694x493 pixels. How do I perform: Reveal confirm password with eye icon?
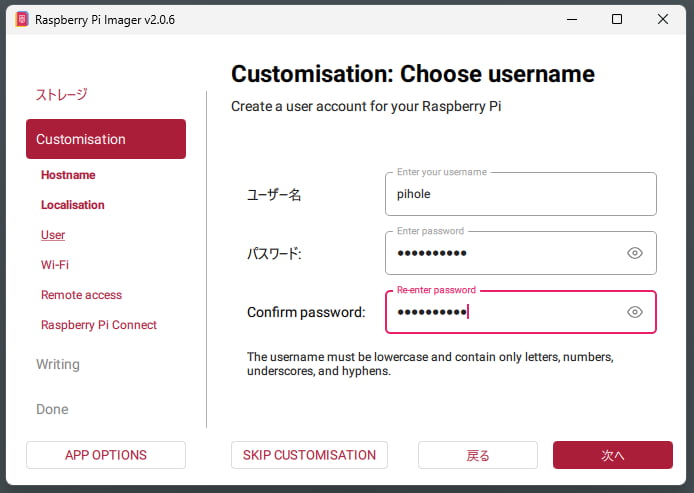634,312
